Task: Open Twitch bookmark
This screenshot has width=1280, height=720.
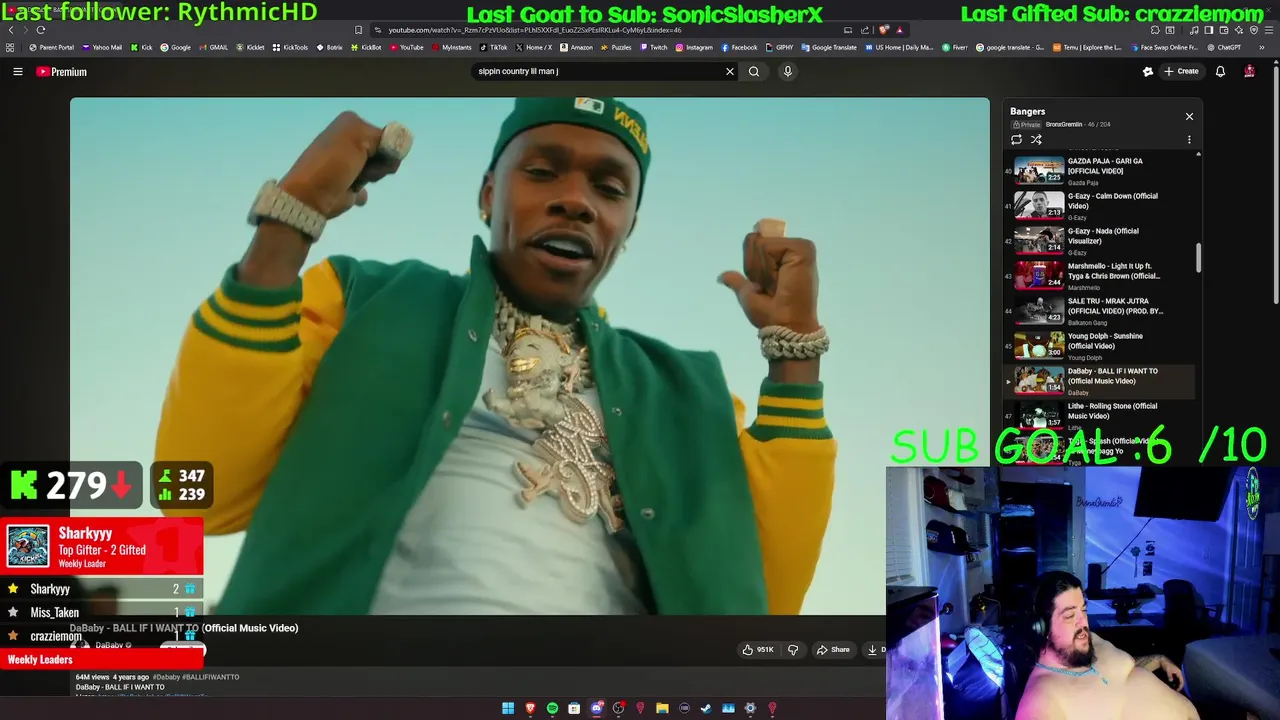Action: (653, 47)
